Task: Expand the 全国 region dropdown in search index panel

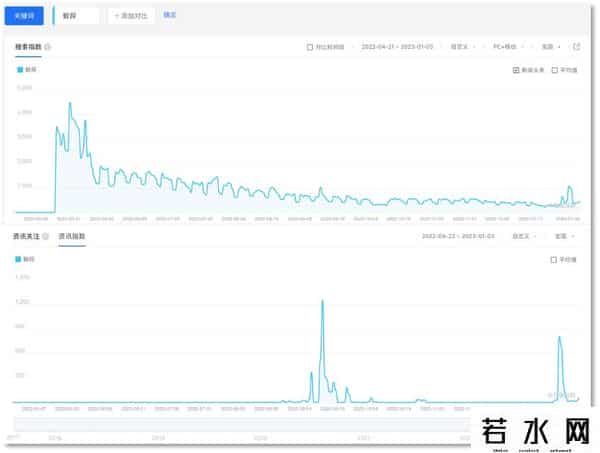Action: 550,47
